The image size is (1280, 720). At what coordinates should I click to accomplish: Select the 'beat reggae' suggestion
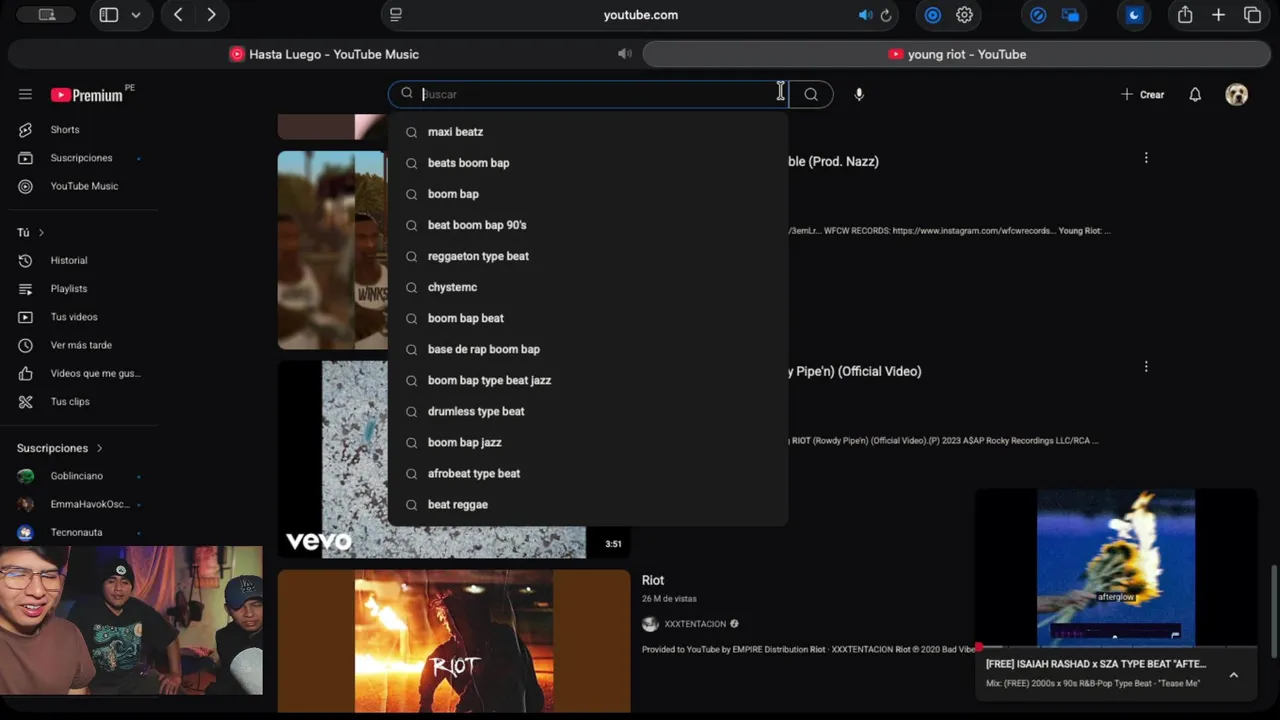[588, 504]
